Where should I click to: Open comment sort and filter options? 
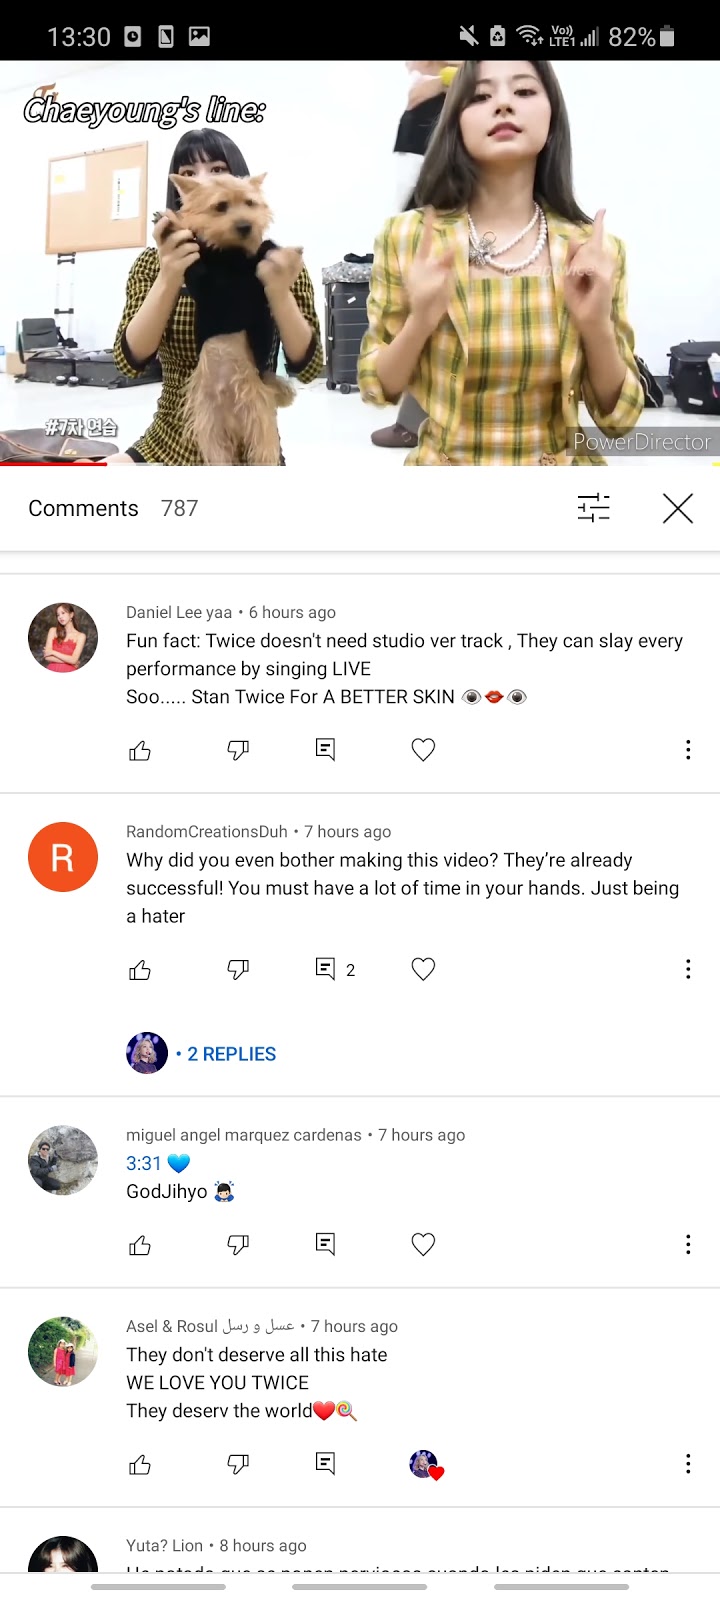593,508
